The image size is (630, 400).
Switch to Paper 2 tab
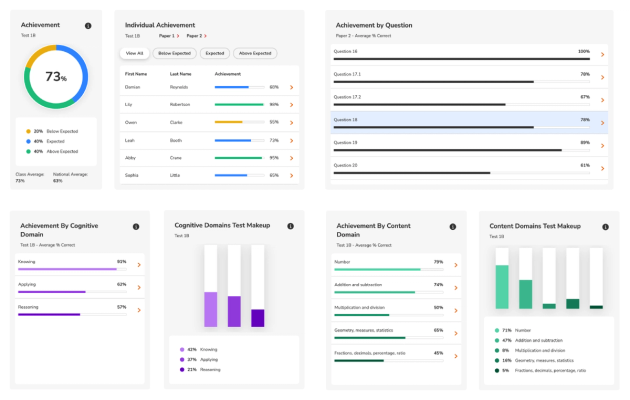[196, 36]
